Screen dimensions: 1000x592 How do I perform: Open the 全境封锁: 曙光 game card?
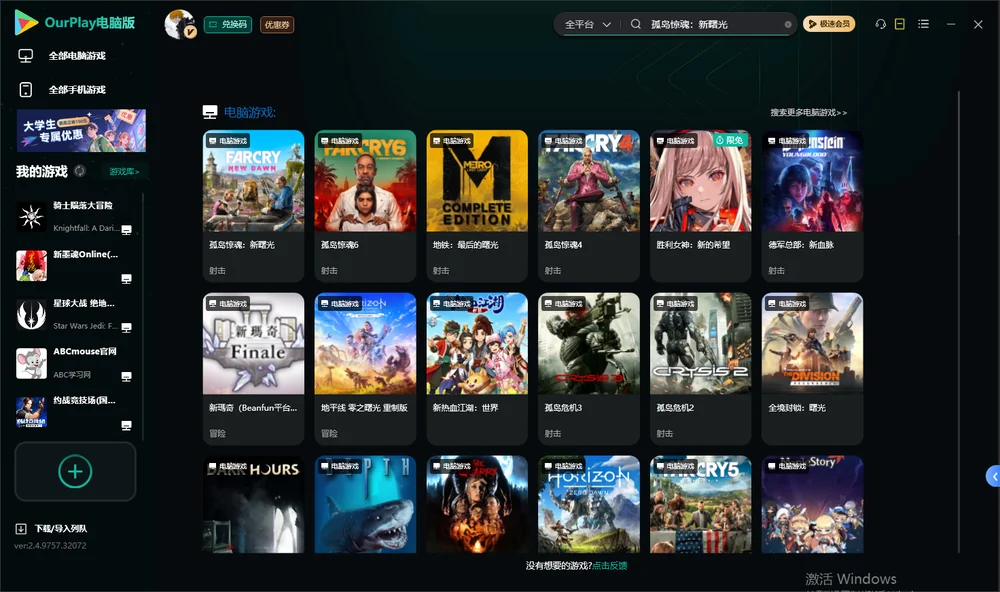pos(812,368)
